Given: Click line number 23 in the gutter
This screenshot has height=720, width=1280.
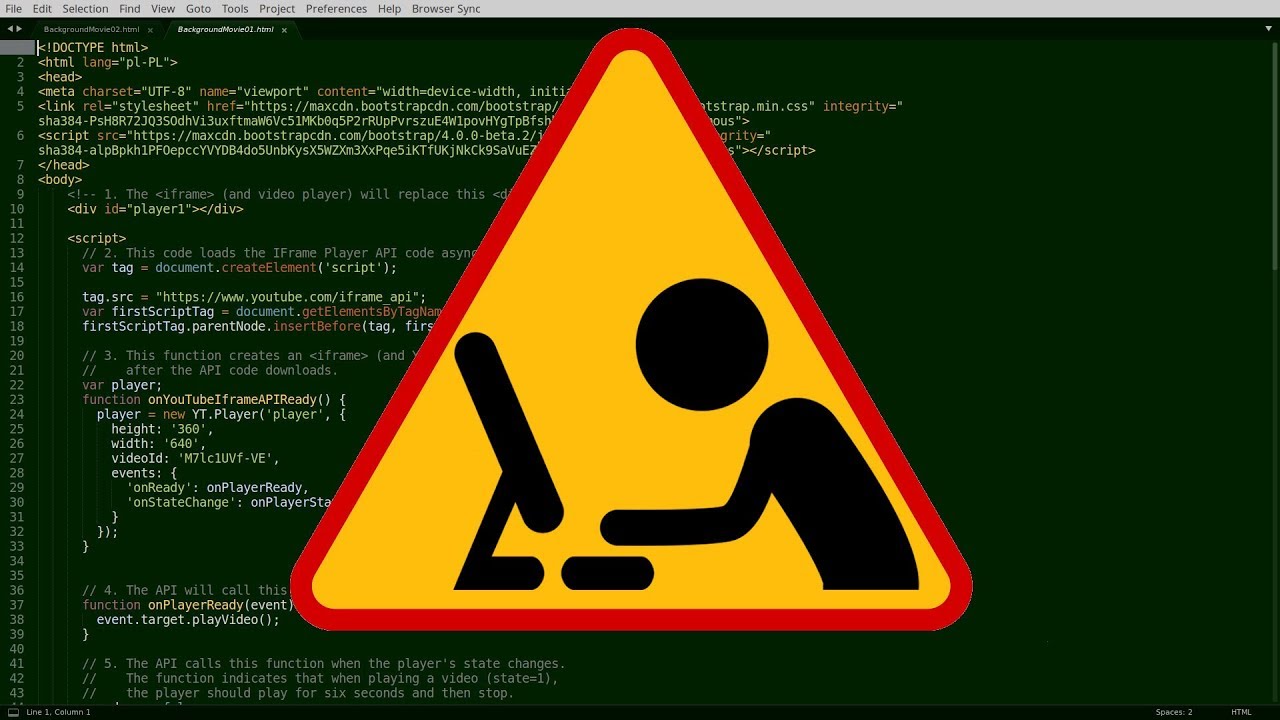Looking at the screenshot, I should click(x=17, y=399).
